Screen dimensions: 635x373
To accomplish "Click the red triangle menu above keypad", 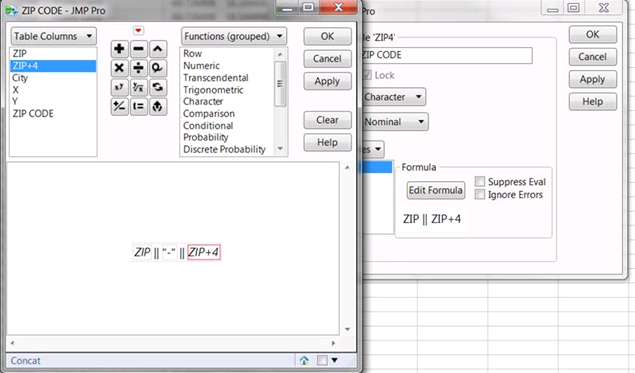I will pyautogui.click(x=138, y=30).
